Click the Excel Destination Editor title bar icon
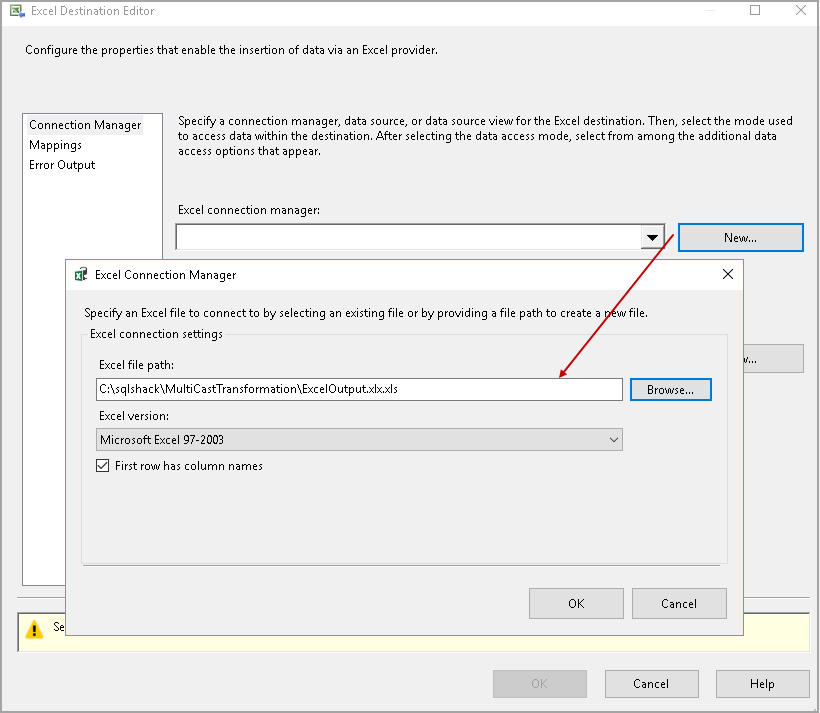Screen dimensions: 820x713 click(14, 10)
